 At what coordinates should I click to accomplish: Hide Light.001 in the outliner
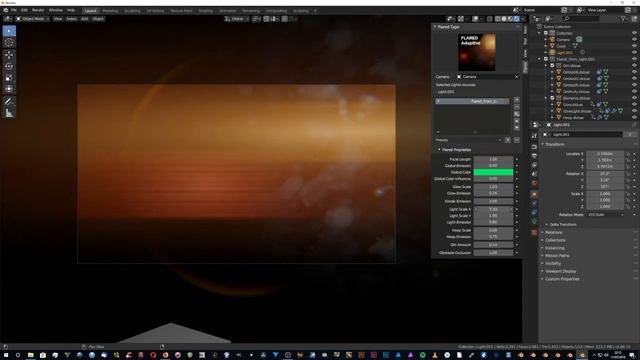(x=634, y=53)
